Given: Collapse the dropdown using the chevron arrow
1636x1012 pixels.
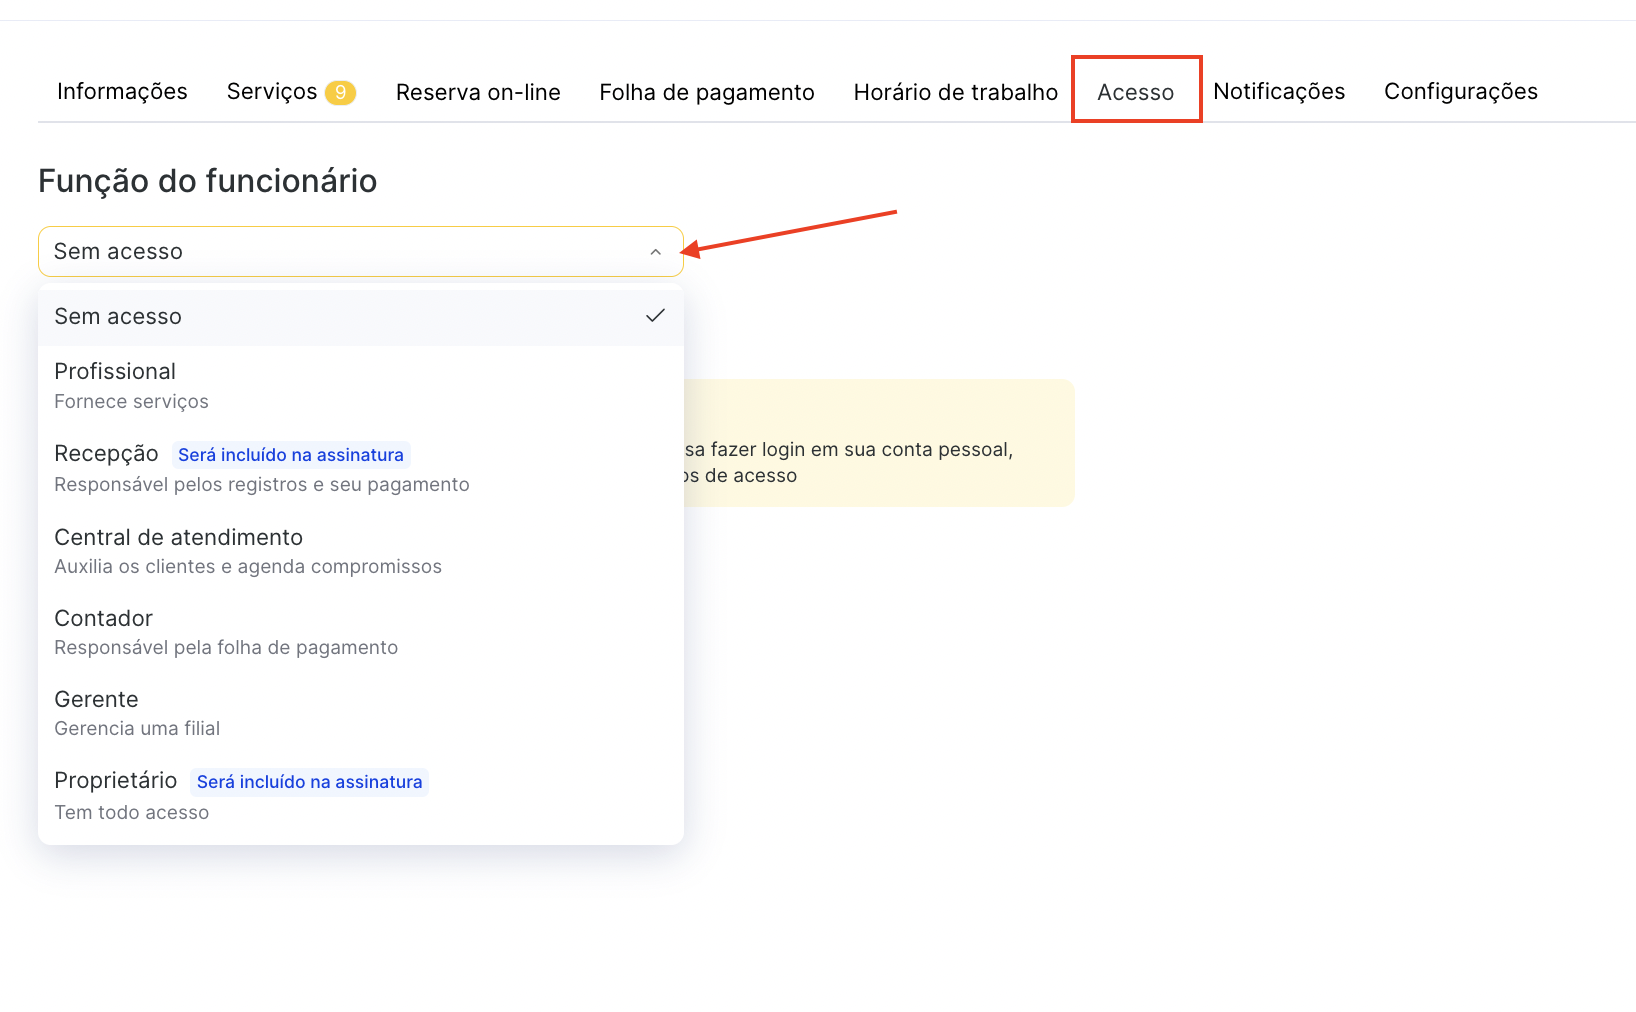Looking at the screenshot, I should (x=655, y=252).
